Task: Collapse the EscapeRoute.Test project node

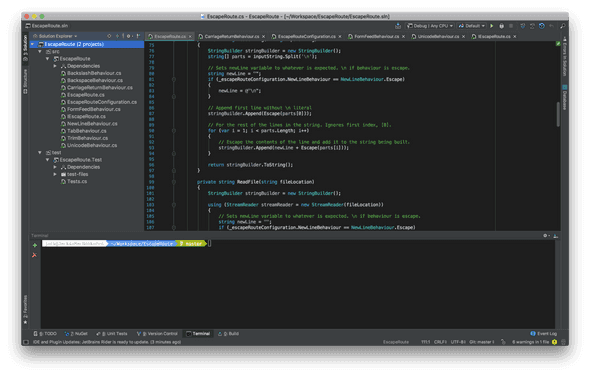Action: point(47,160)
